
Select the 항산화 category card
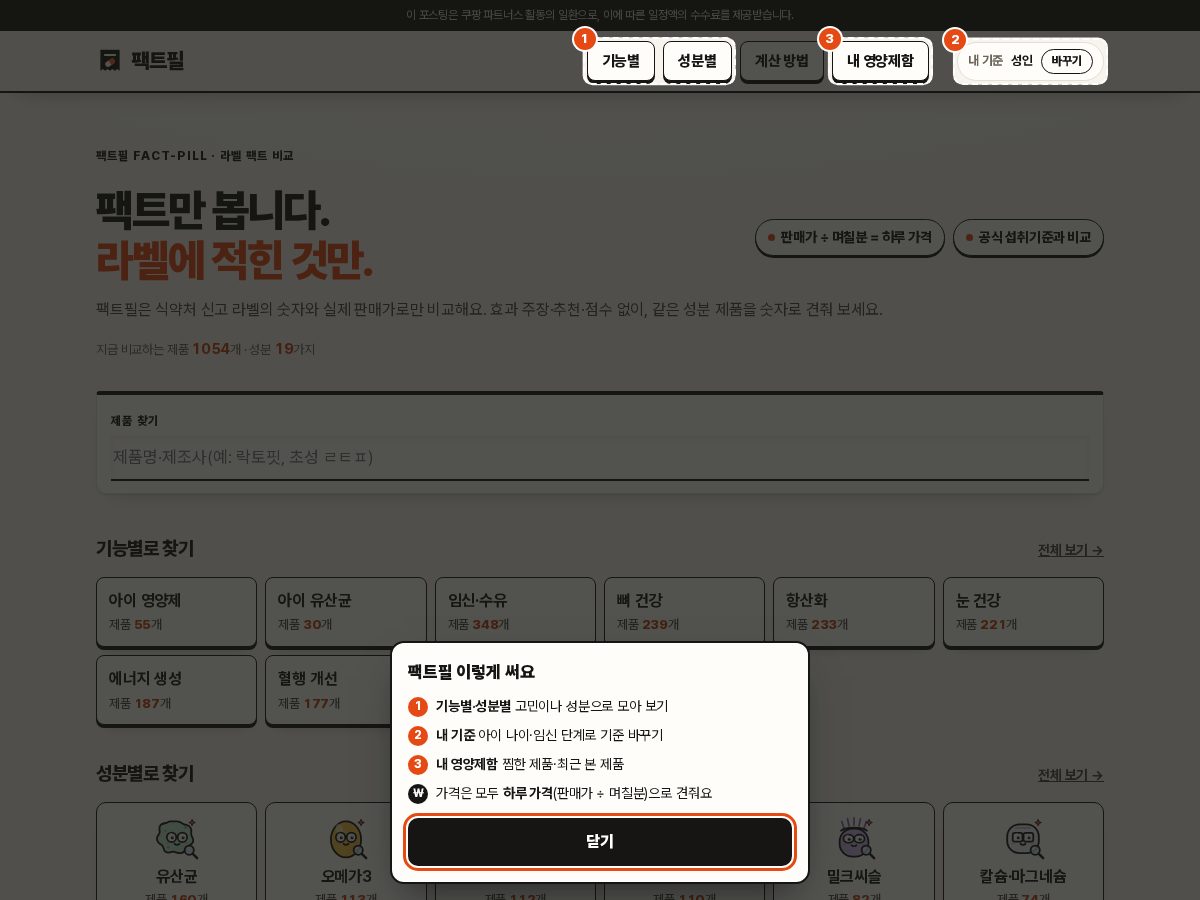pyautogui.click(x=854, y=612)
